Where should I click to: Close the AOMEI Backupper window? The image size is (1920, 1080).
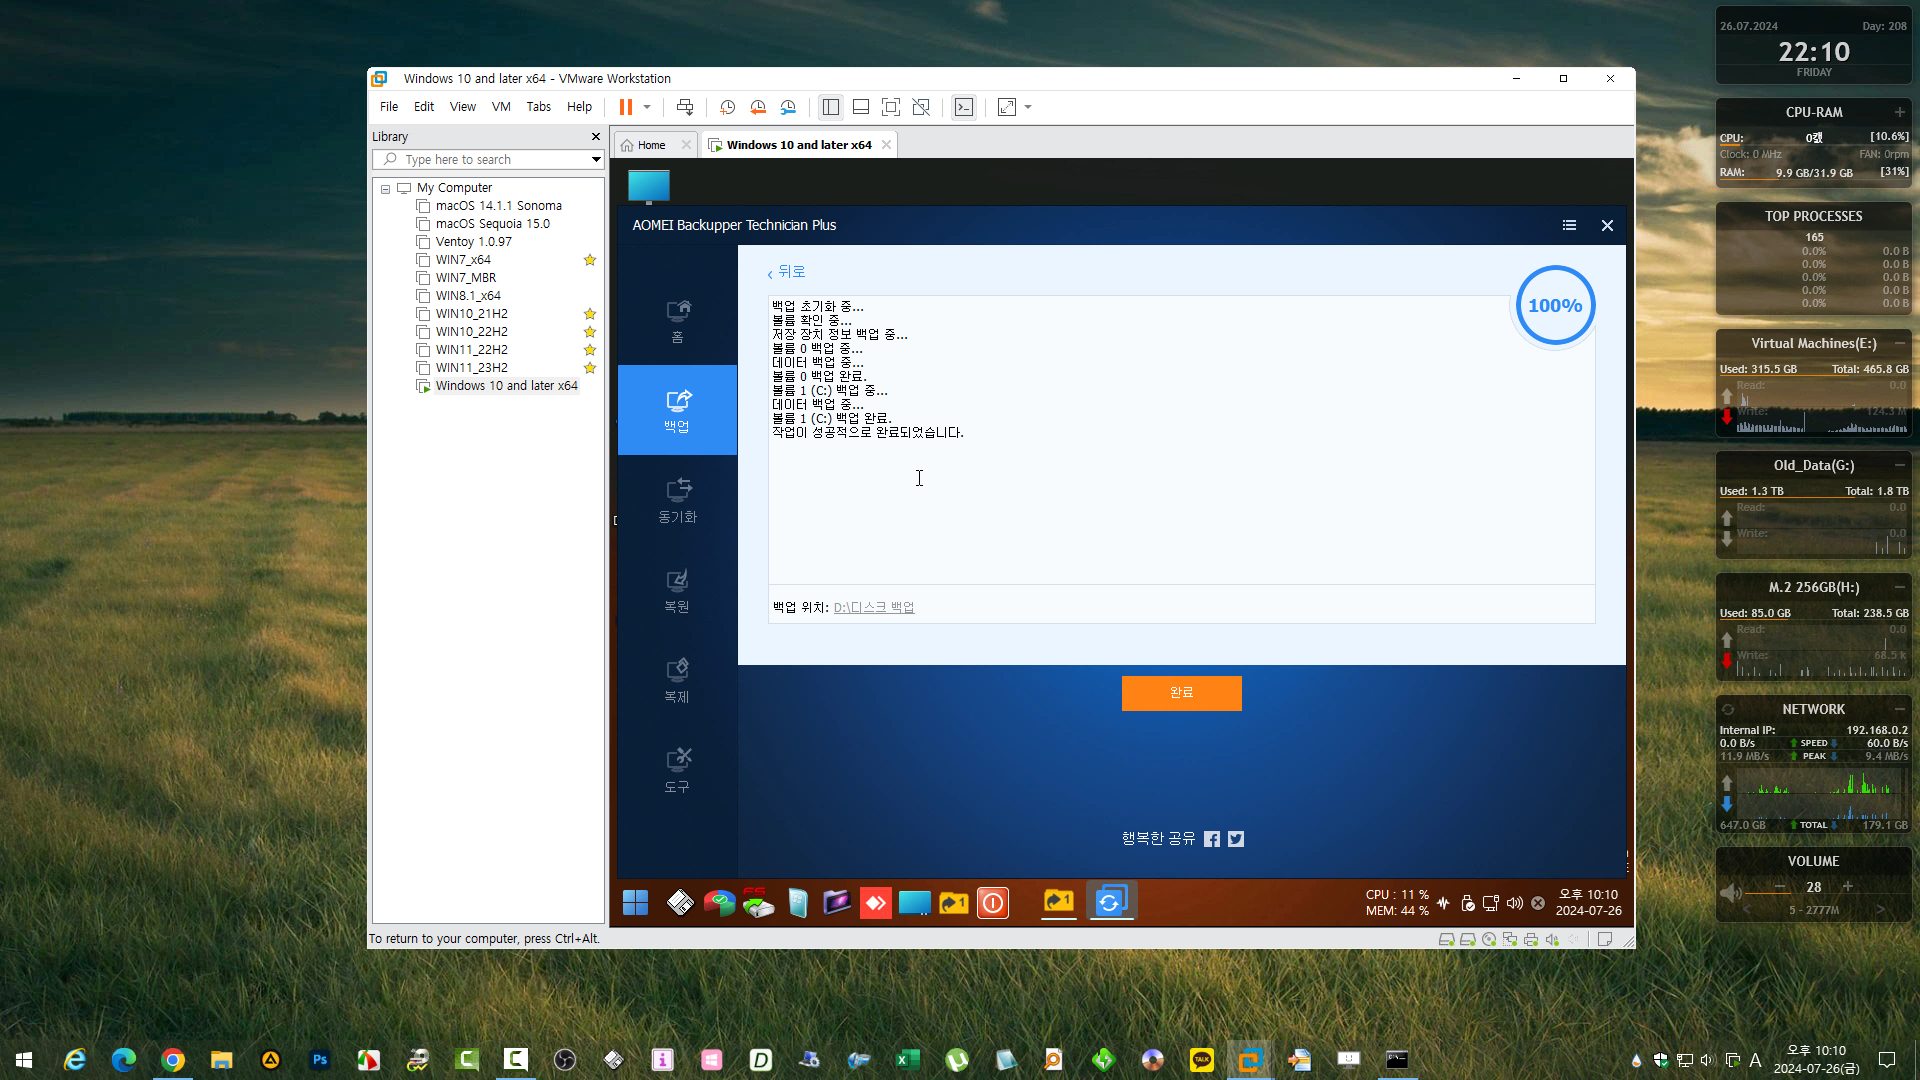1607,226
